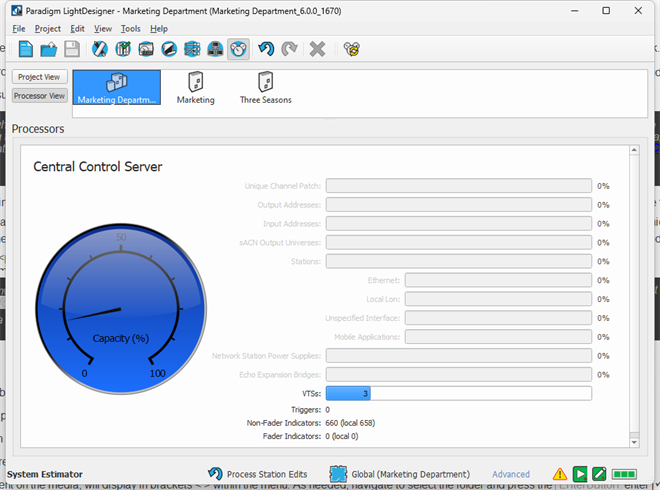Open the Help menu
Screen dimensions: 660x490
click(159, 29)
